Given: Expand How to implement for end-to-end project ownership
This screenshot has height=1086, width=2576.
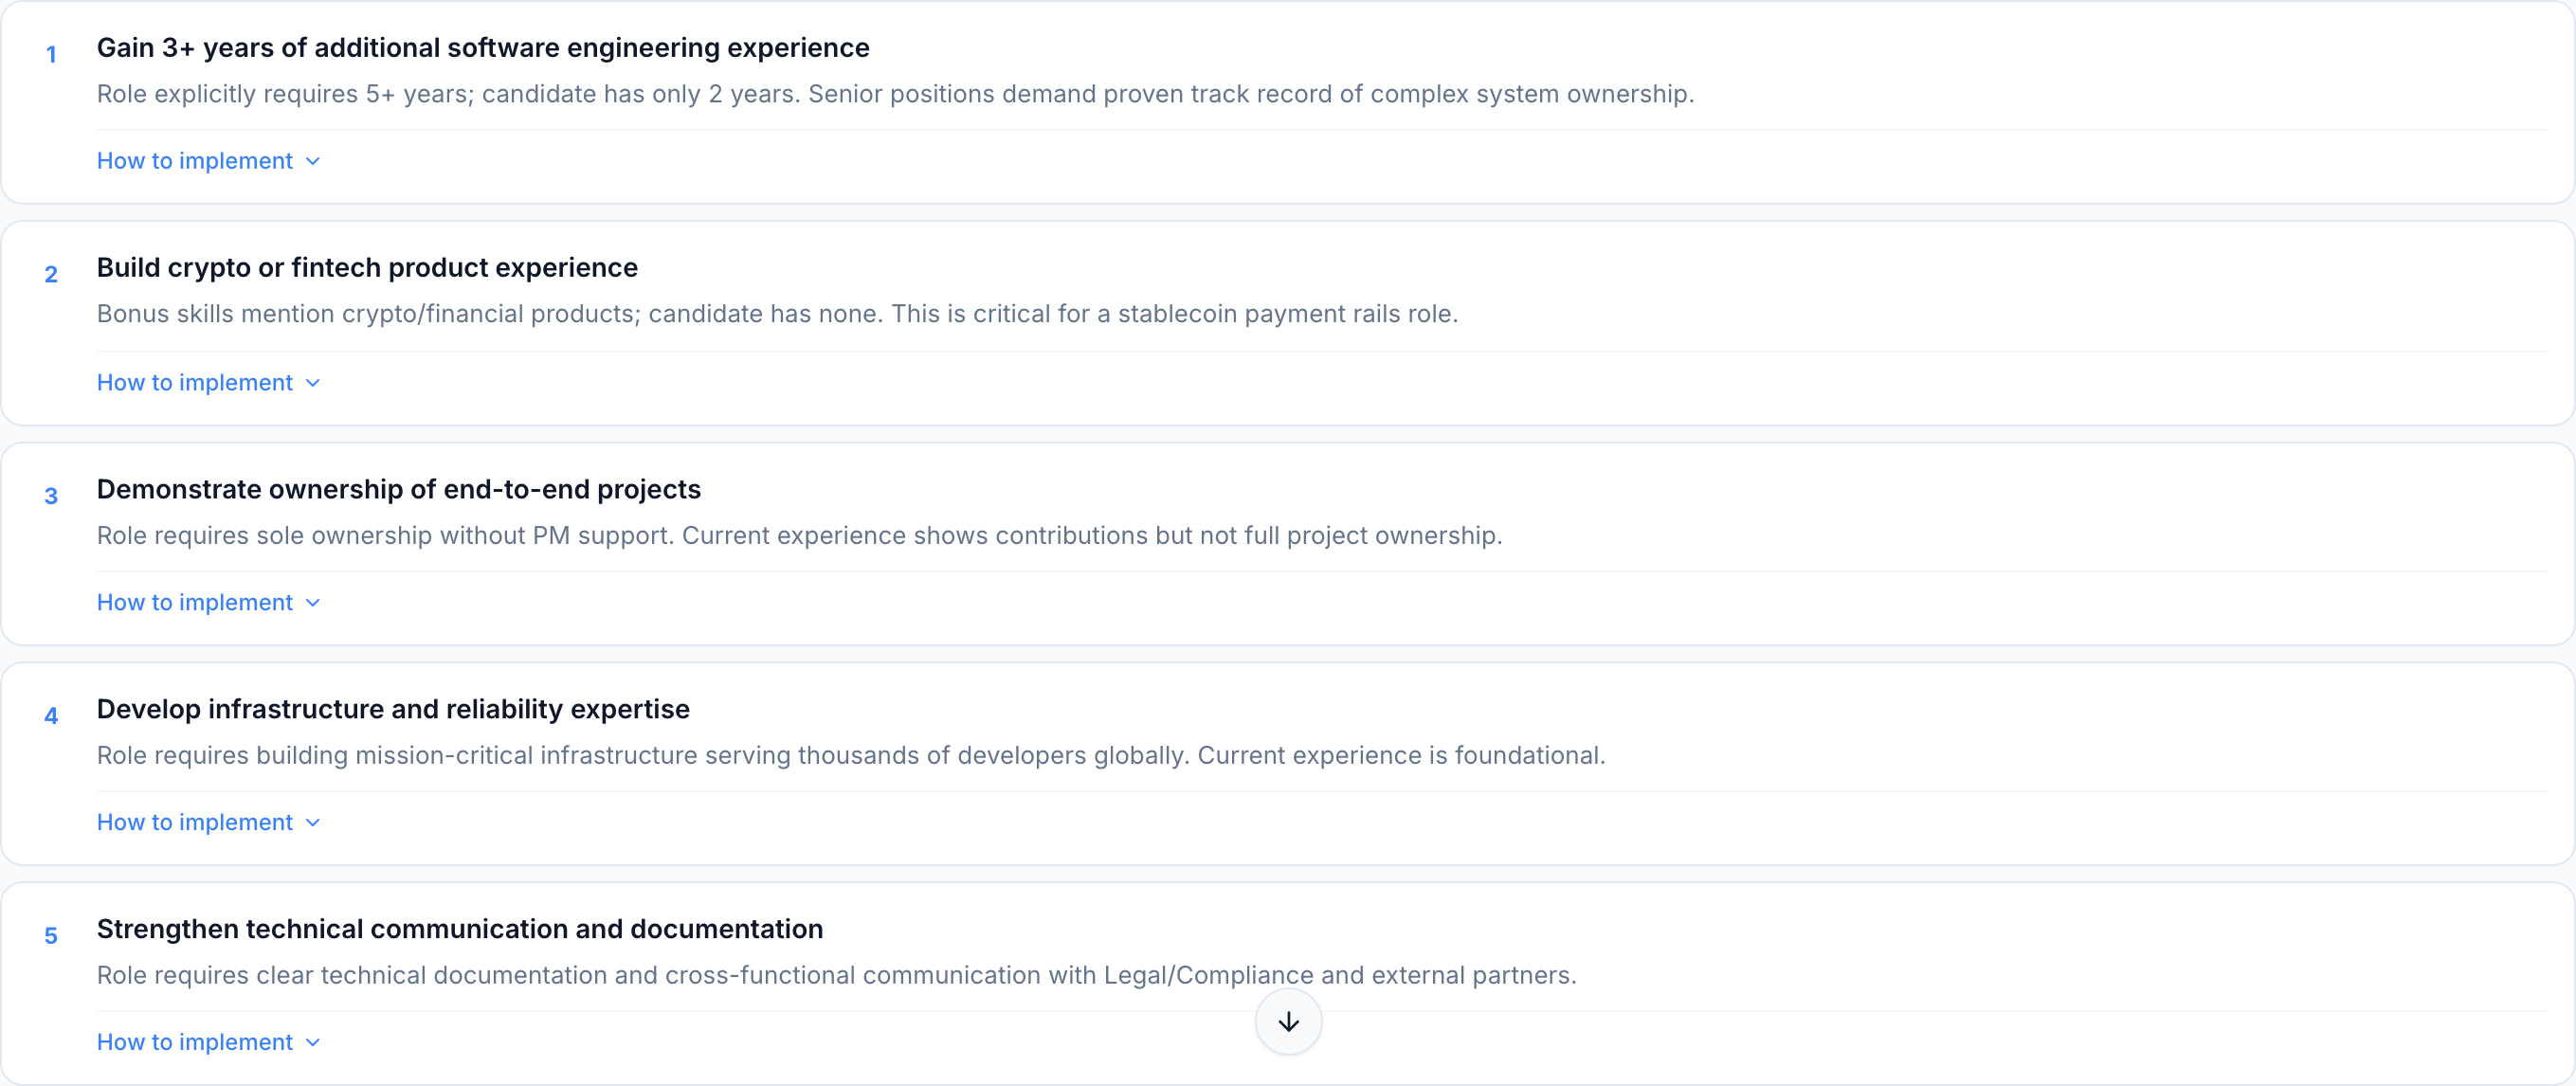Looking at the screenshot, I should pos(195,603).
